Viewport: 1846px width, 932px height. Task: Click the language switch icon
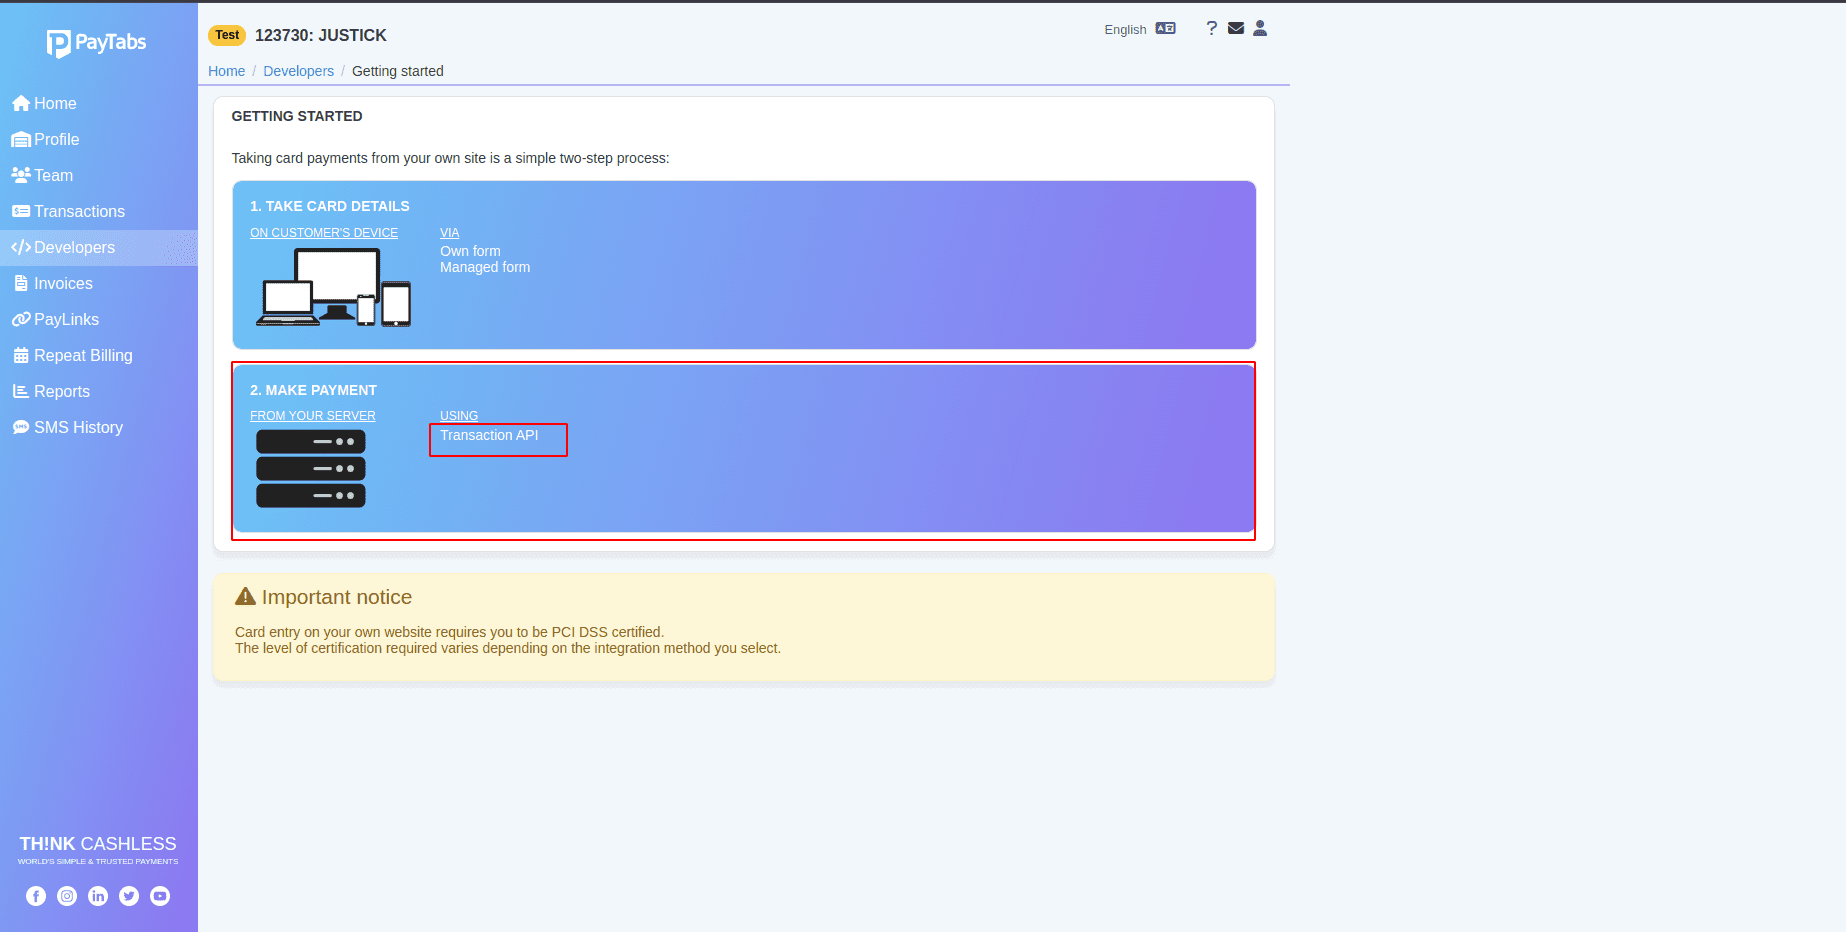pyautogui.click(x=1166, y=29)
